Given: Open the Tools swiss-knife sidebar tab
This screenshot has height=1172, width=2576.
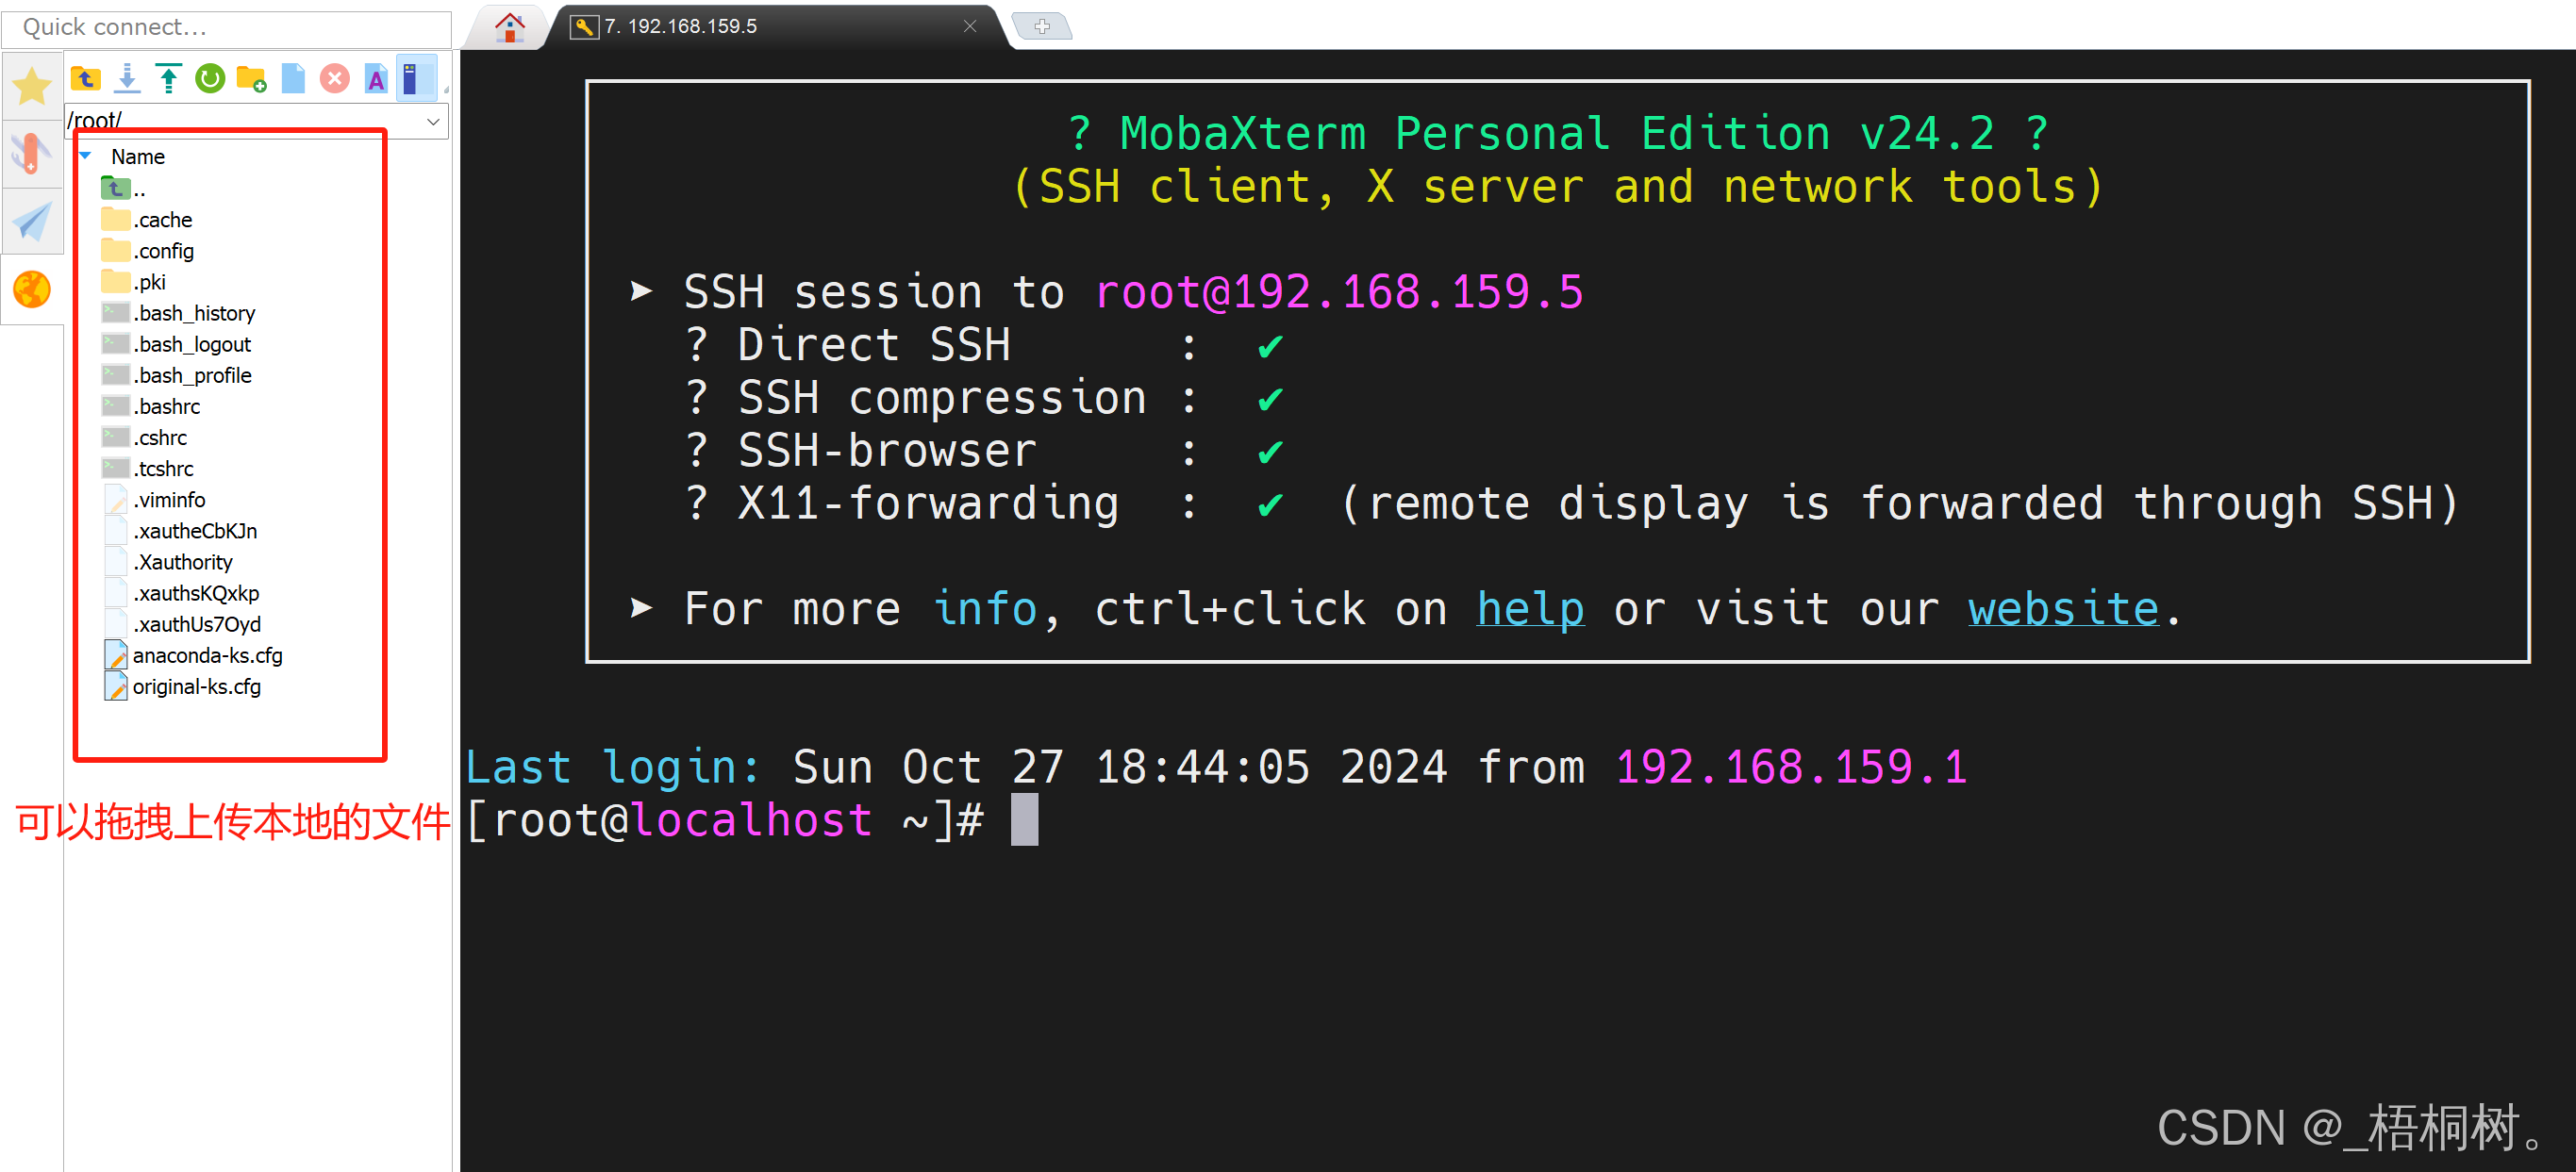Looking at the screenshot, I should click(x=32, y=154).
